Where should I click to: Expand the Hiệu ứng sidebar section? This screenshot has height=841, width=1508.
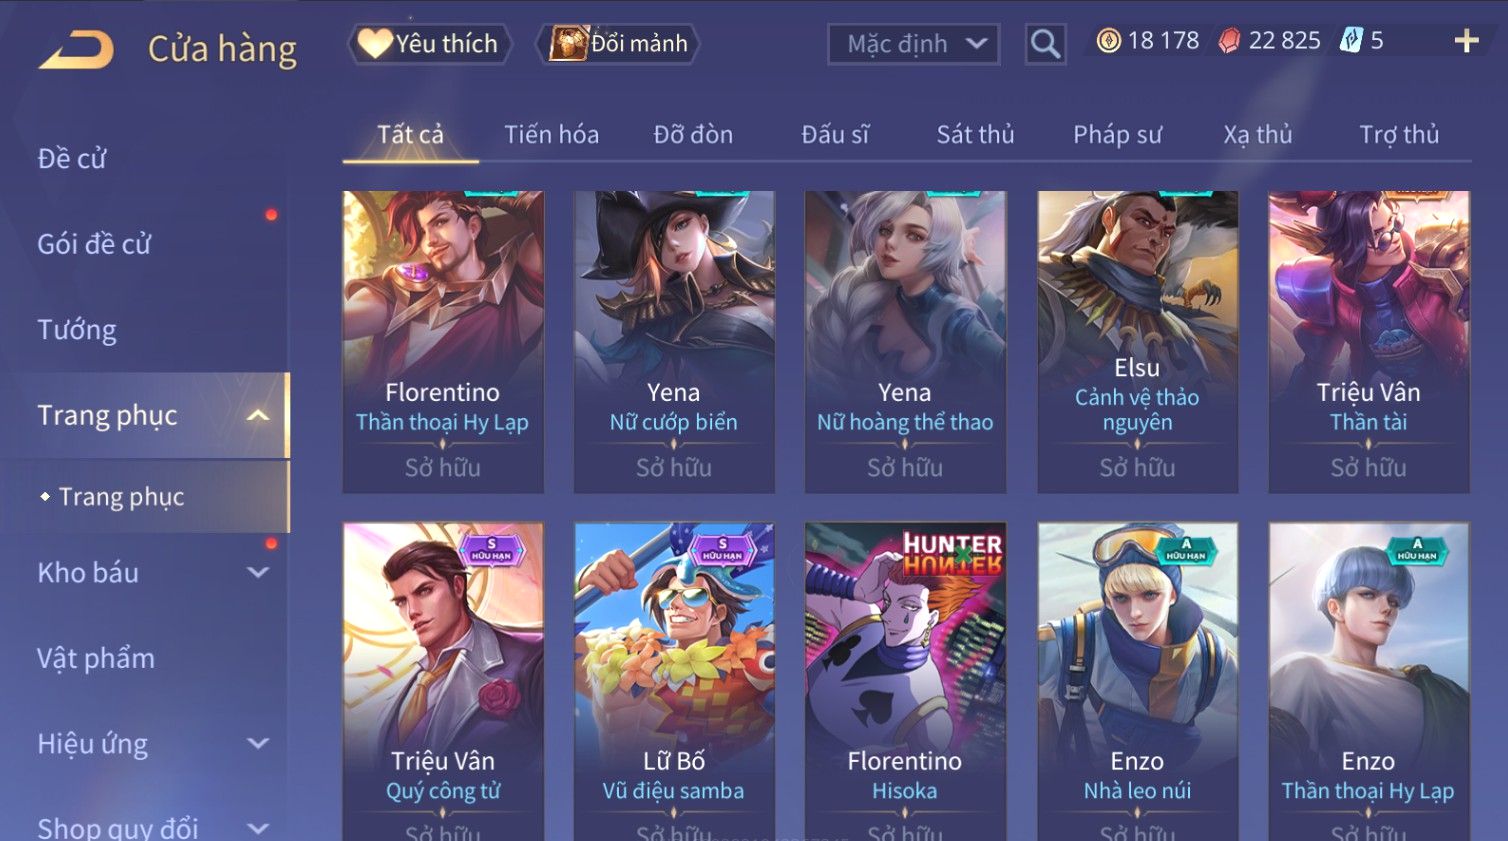pos(257,744)
